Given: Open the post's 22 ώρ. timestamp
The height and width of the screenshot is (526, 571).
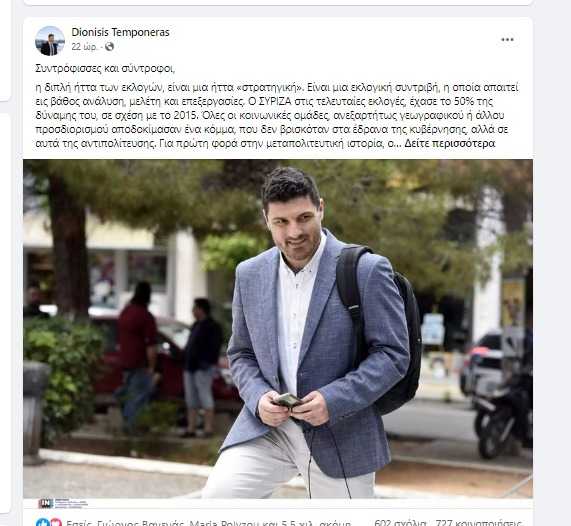Looking at the screenshot, I should point(84,47).
